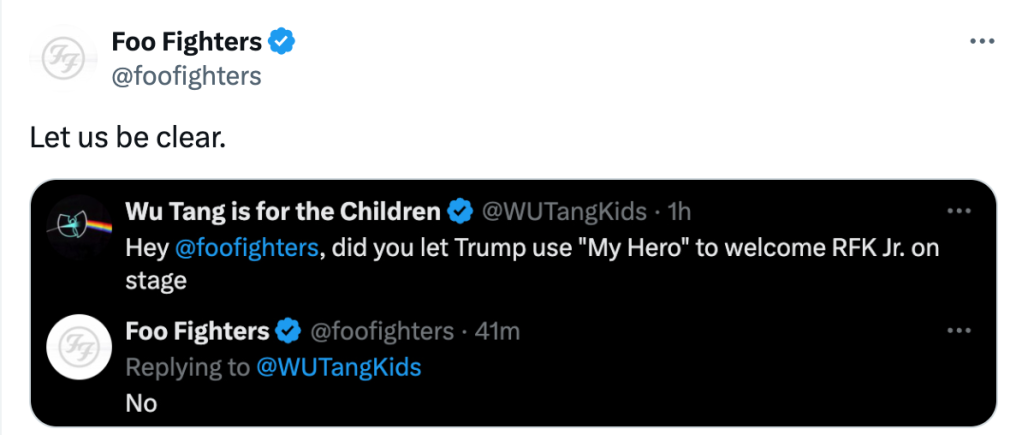Click the 41m timestamp on the reply
This screenshot has width=1022, height=435.
click(x=498, y=331)
